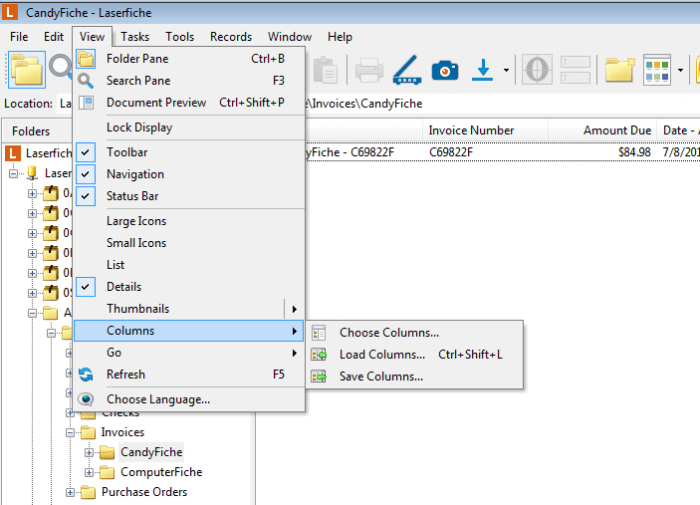Expand the ComputerFiche folder node
Screen dimensions: 700x505
click(x=89, y=472)
